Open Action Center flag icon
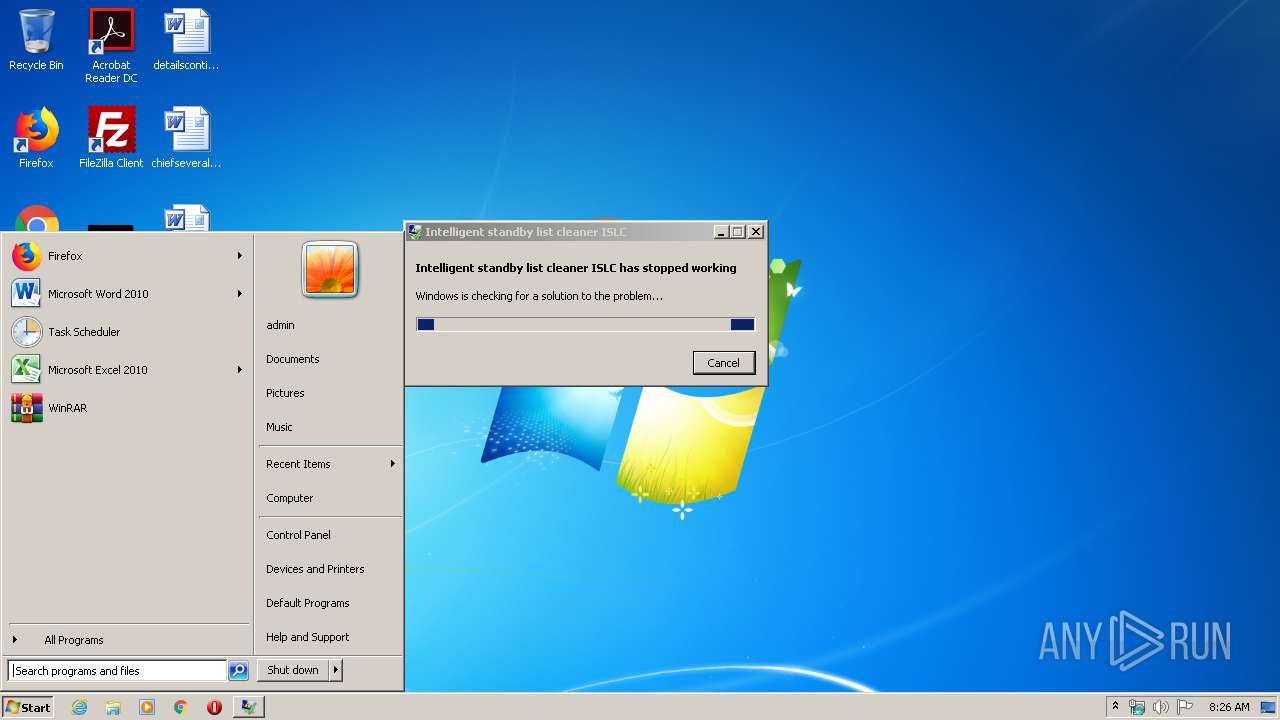Screen dimensions: 1280x720 [x=1185, y=707]
